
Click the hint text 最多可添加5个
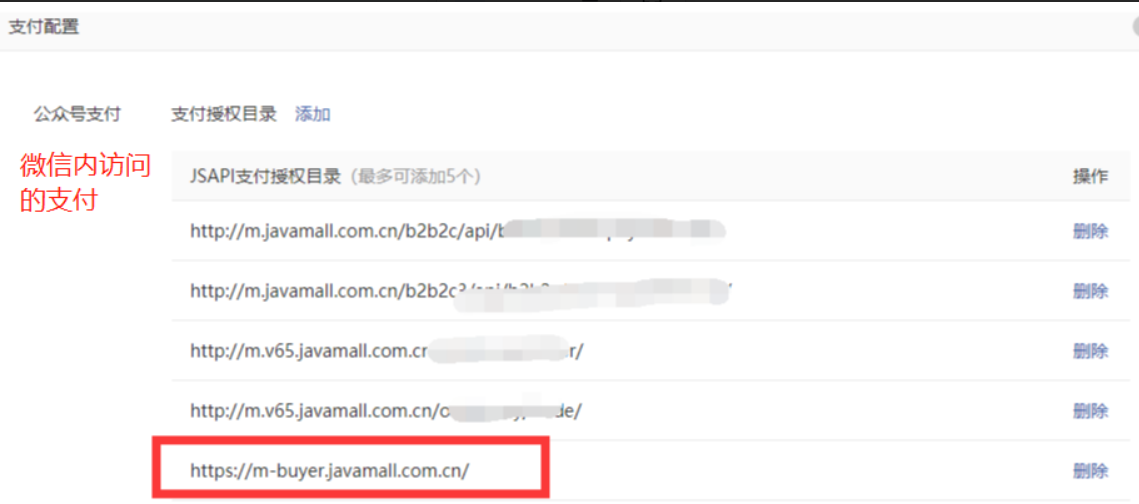415,176
